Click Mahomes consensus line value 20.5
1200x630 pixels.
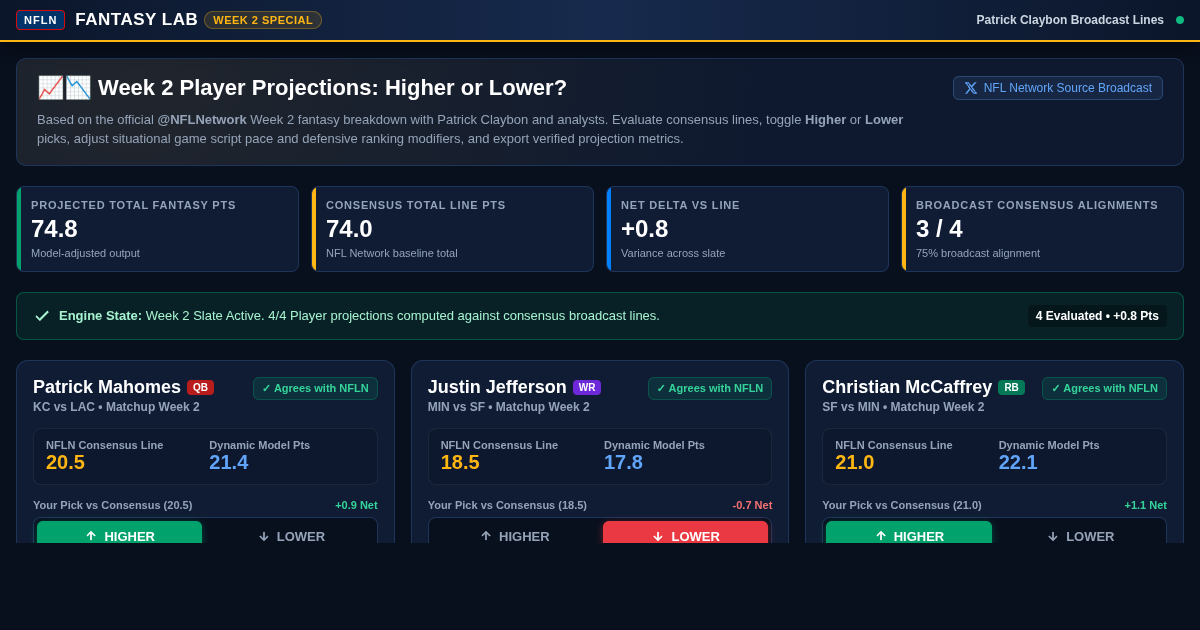click(65, 462)
